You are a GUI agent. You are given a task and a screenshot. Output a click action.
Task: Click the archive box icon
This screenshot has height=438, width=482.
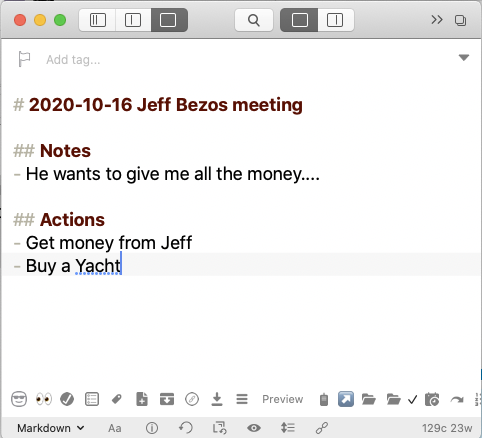click(167, 399)
